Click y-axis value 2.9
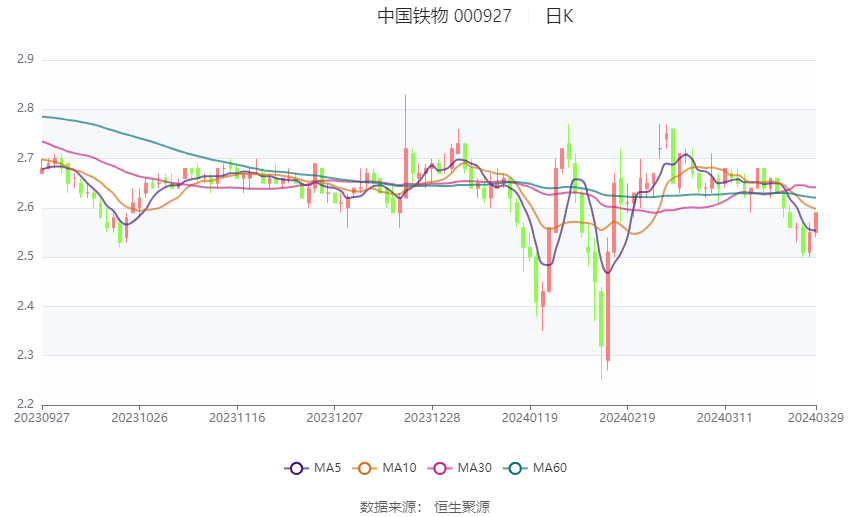850x517 pixels. [x=25, y=59]
